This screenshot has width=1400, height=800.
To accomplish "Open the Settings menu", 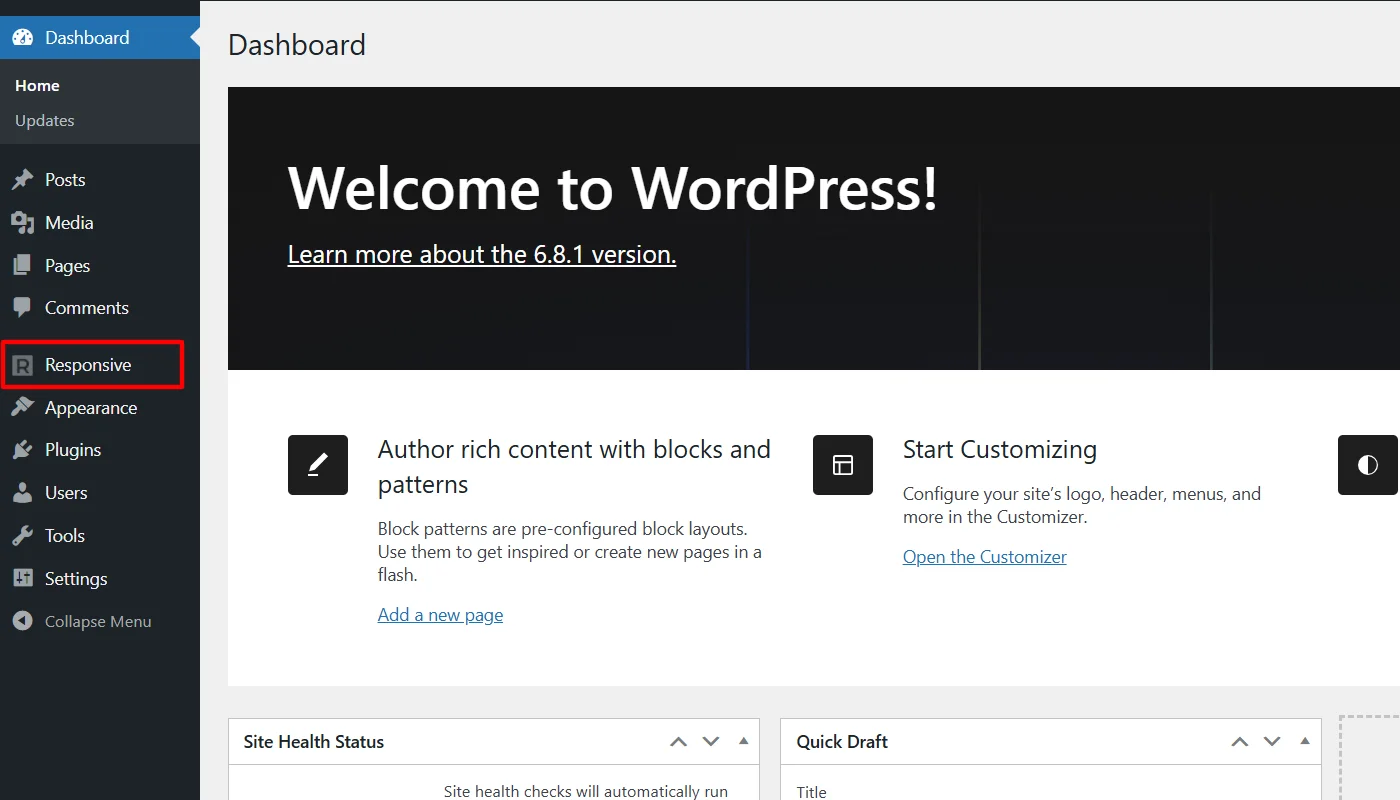I will click(x=76, y=579).
